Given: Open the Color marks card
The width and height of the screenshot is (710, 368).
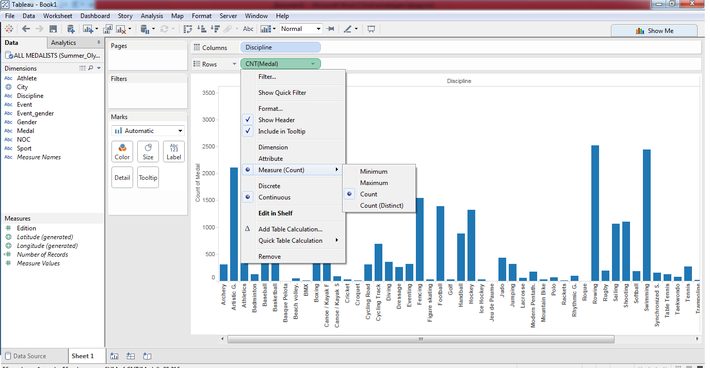Looking at the screenshot, I should (x=122, y=152).
